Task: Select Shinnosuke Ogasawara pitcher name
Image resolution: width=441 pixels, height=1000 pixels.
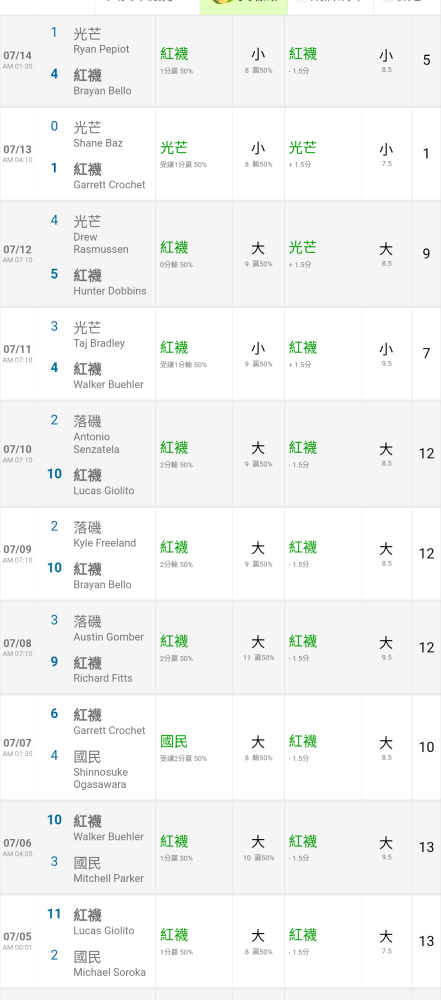Action: point(100,778)
